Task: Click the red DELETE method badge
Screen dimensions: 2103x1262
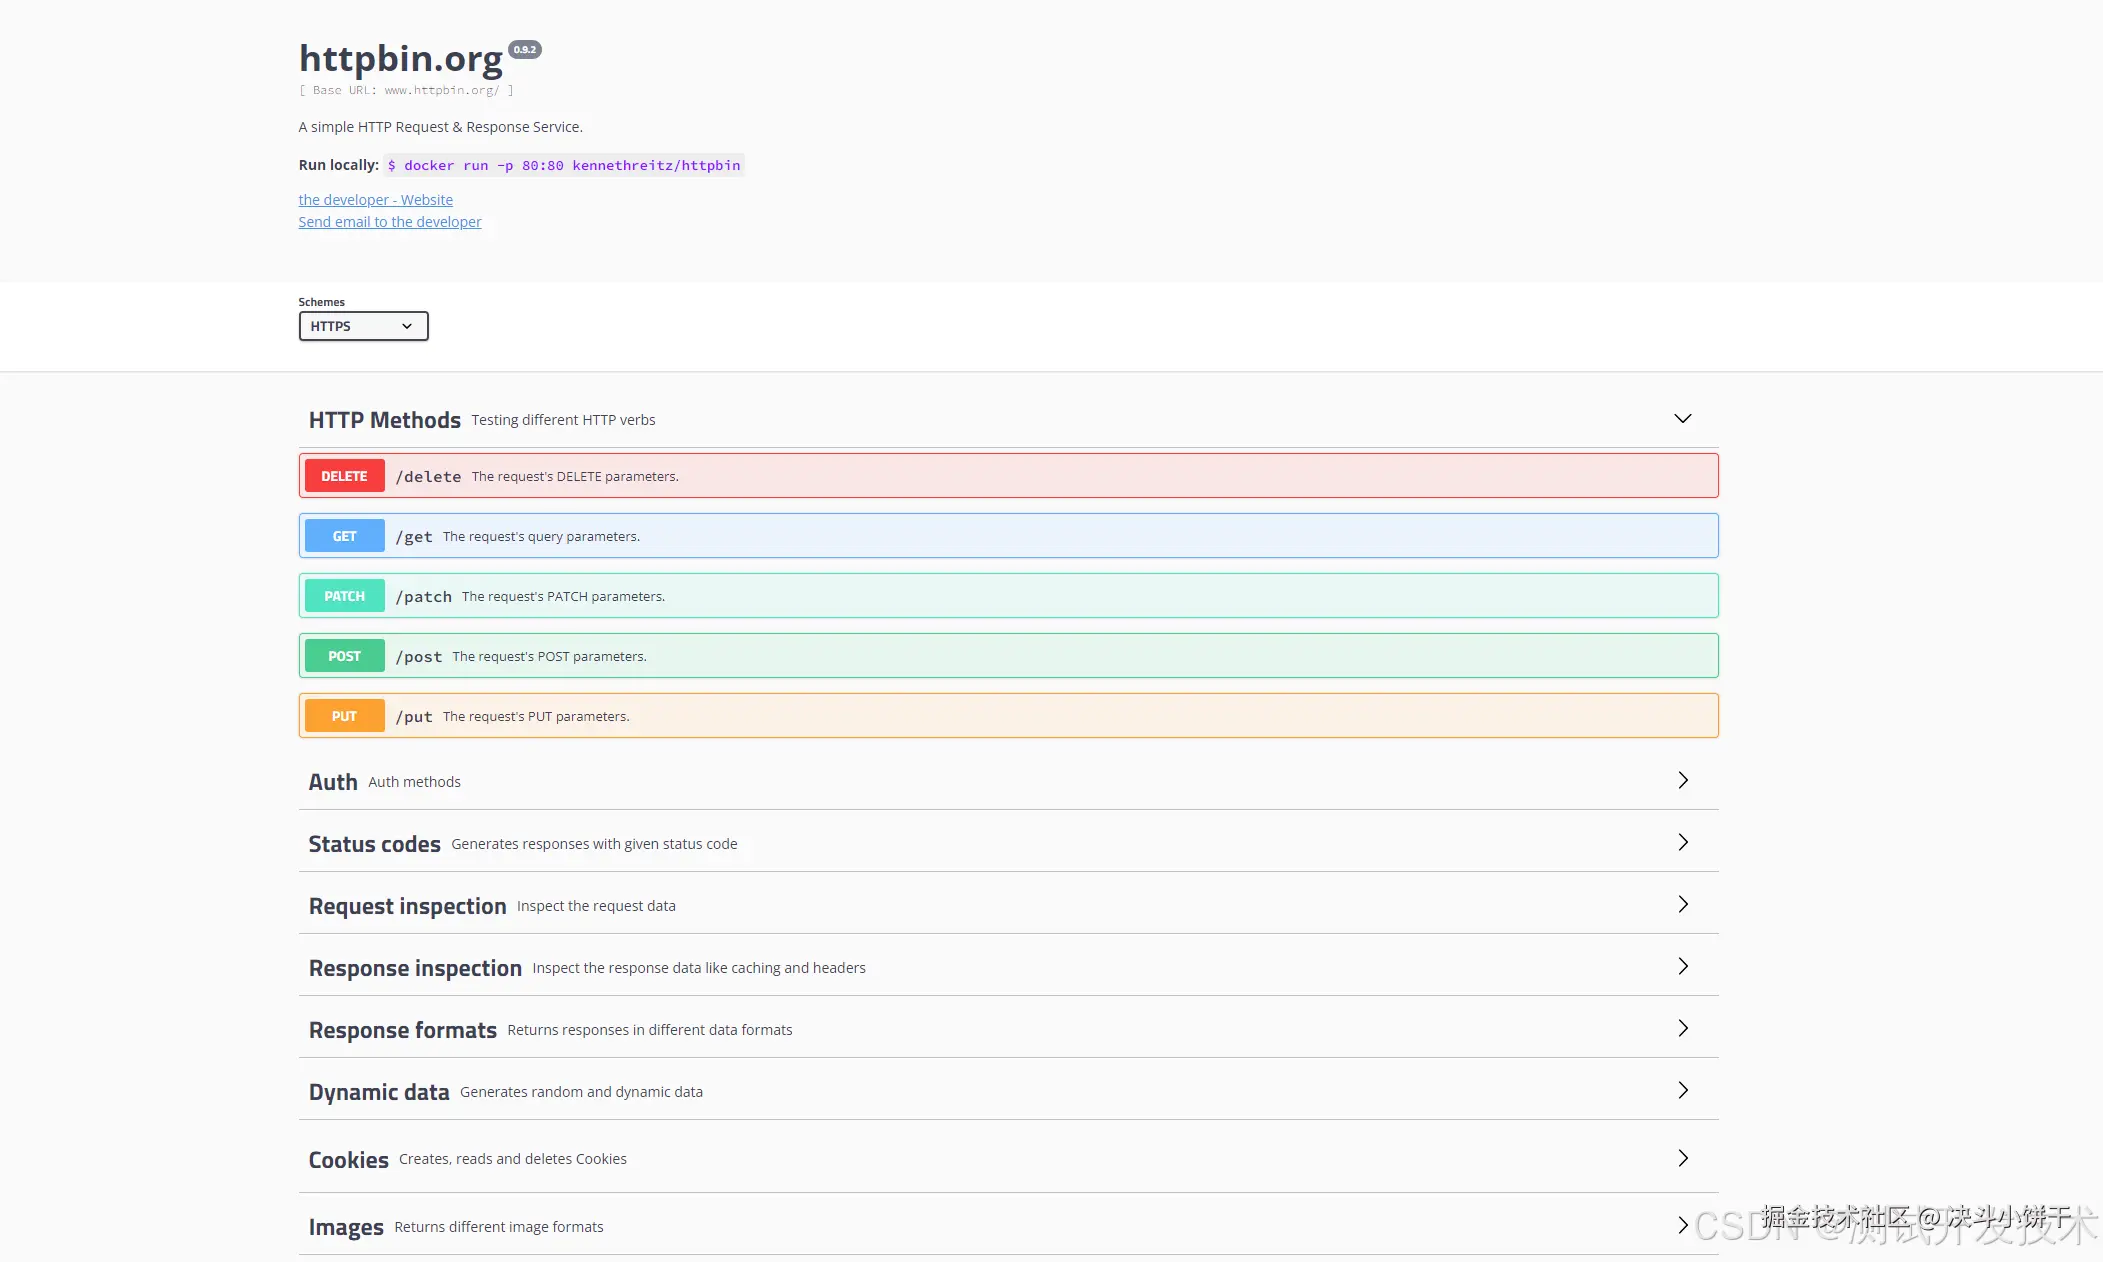Action: tap(344, 476)
